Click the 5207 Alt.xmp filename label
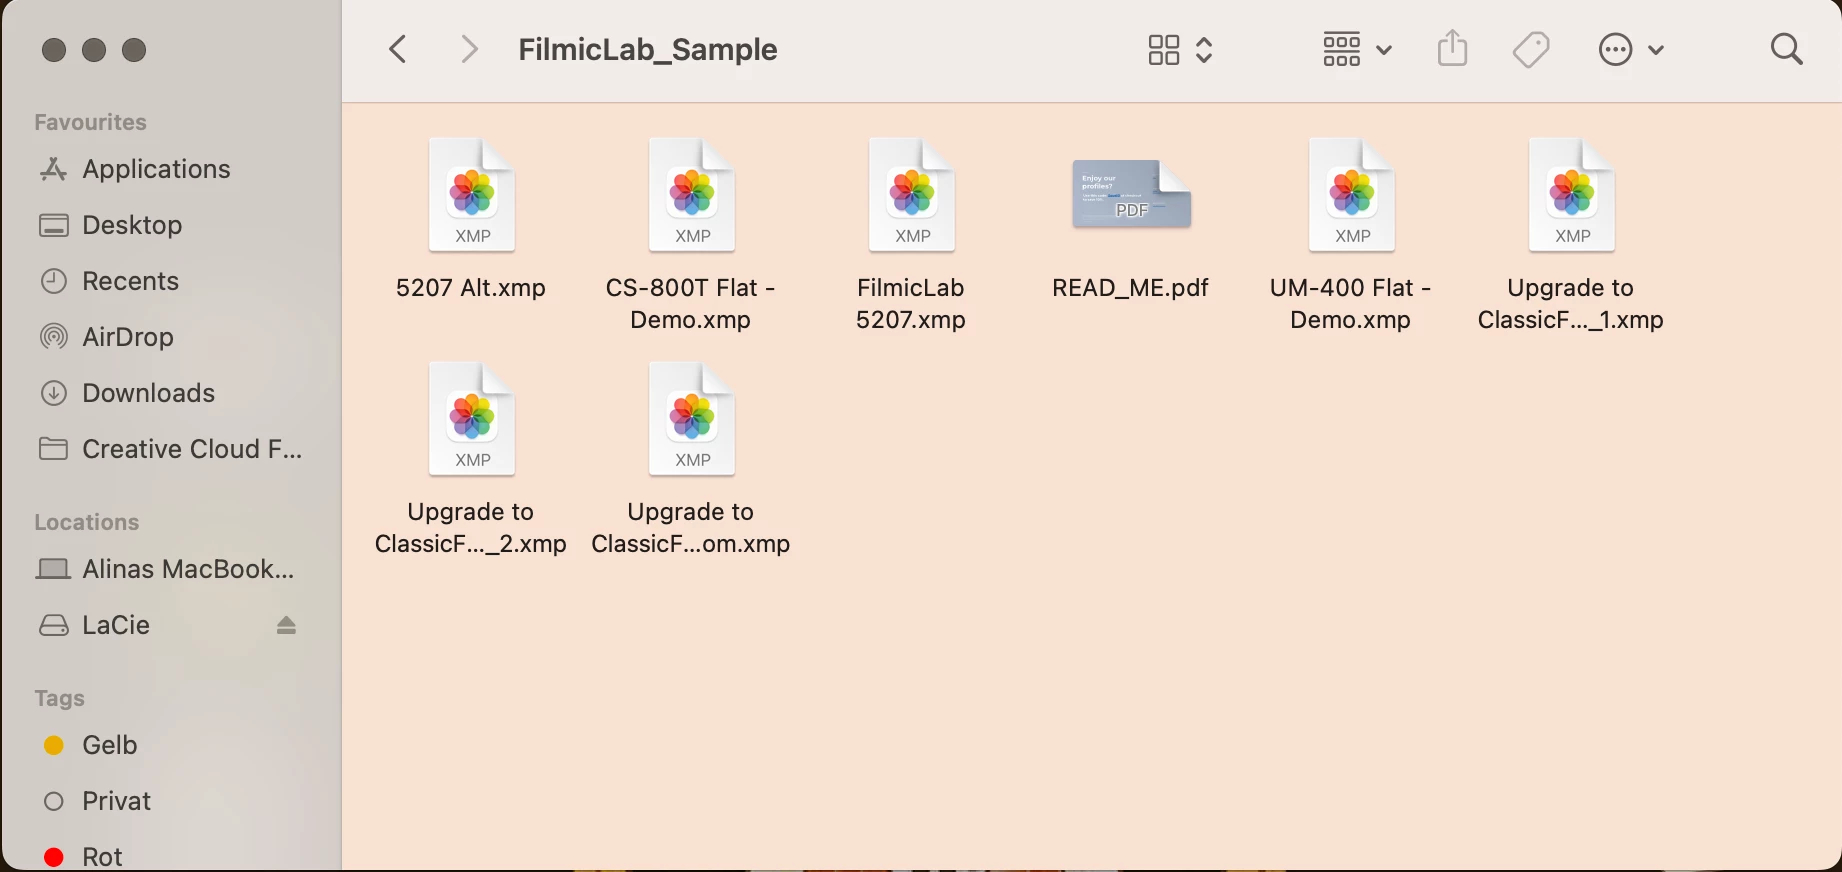Screen dimensions: 1842x872 [x=471, y=288]
